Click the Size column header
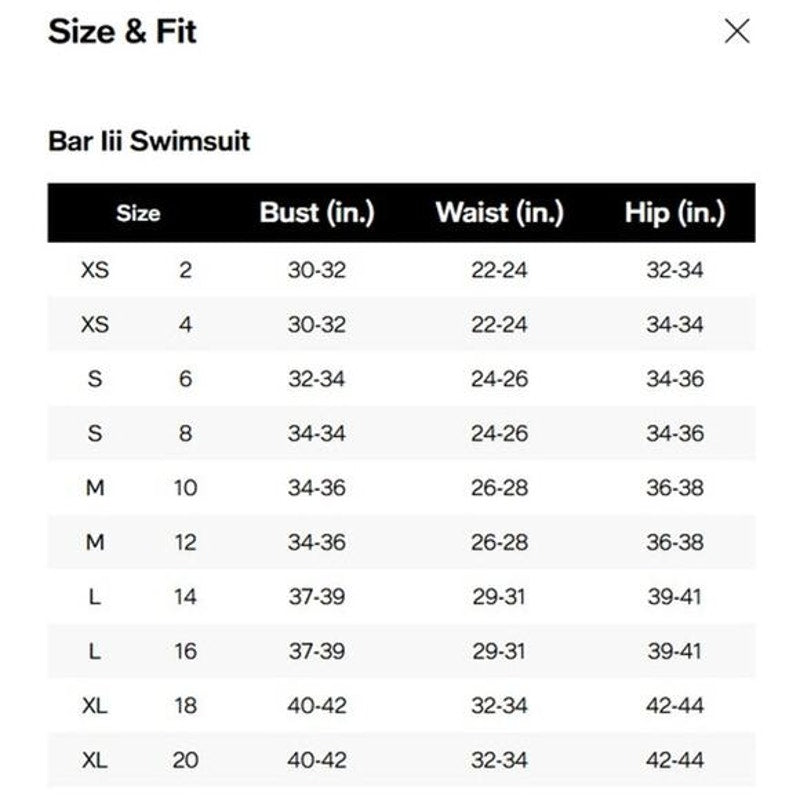 (x=137, y=211)
